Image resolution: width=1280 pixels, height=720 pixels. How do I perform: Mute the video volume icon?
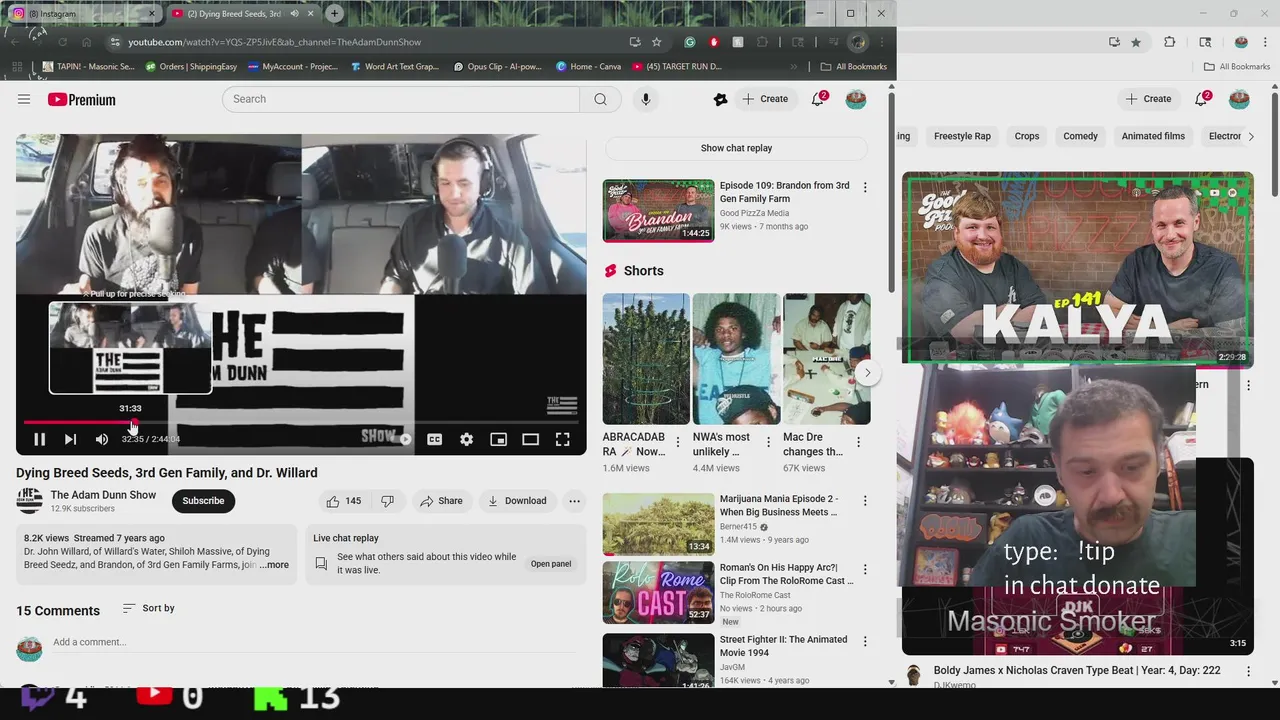coord(101,439)
